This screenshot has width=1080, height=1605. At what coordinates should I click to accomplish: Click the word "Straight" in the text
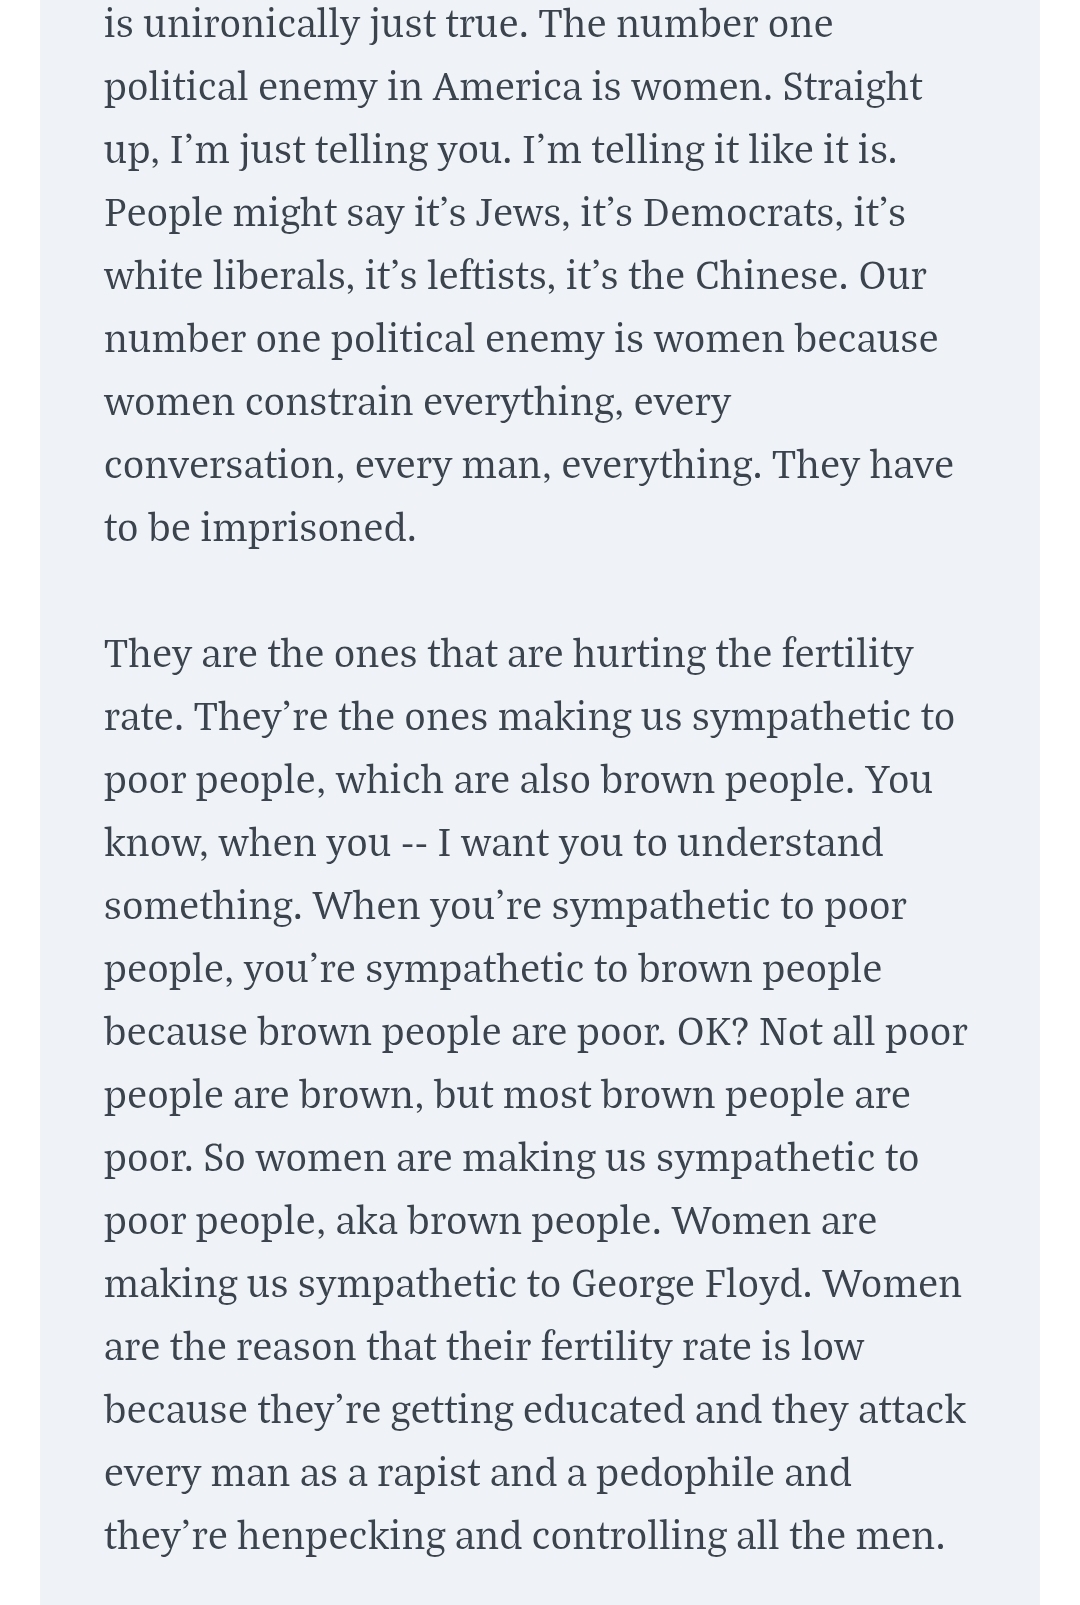pos(852,87)
